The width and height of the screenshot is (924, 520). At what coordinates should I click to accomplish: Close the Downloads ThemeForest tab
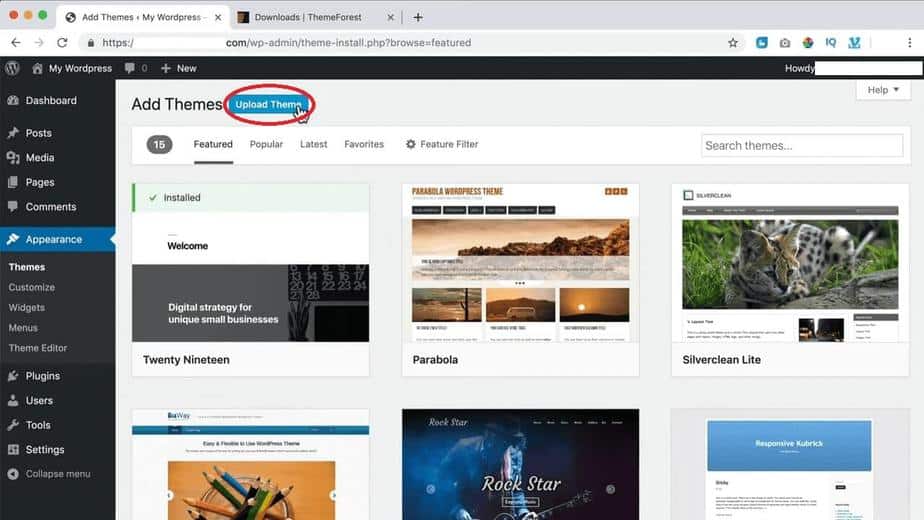(390, 18)
